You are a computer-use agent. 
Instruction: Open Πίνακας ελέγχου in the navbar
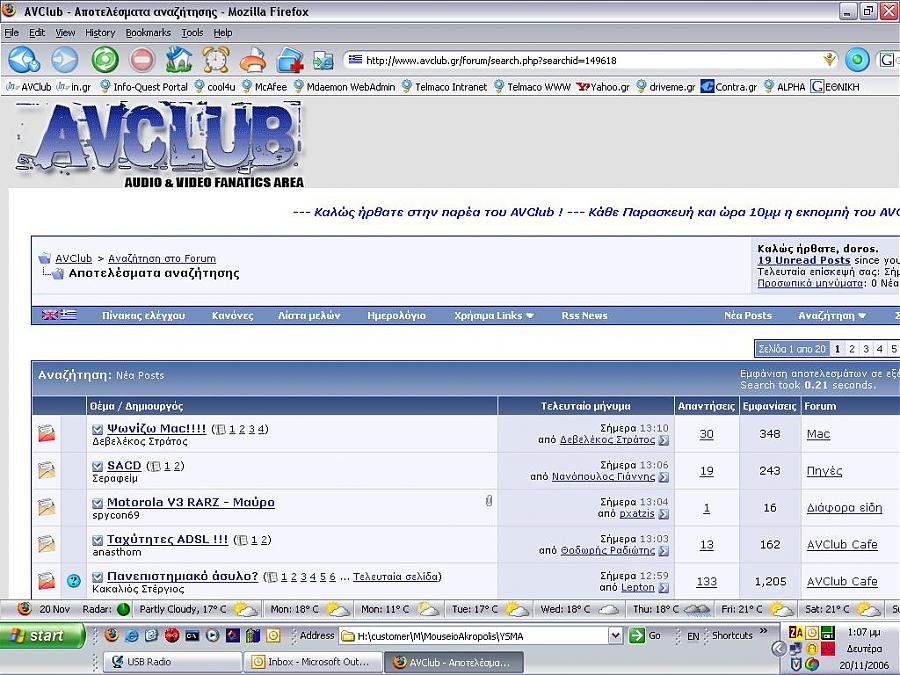pos(143,315)
